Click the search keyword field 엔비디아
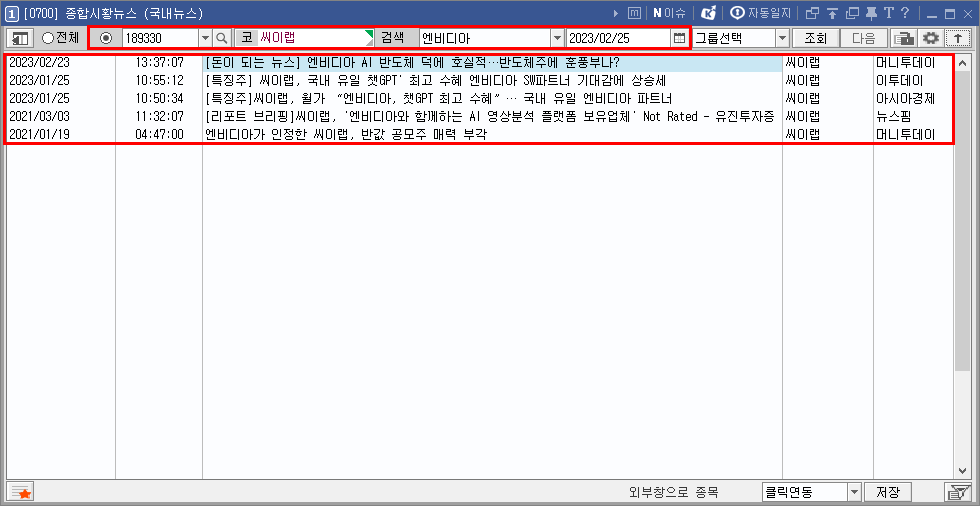980x506 pixels. tap(484, 38)
